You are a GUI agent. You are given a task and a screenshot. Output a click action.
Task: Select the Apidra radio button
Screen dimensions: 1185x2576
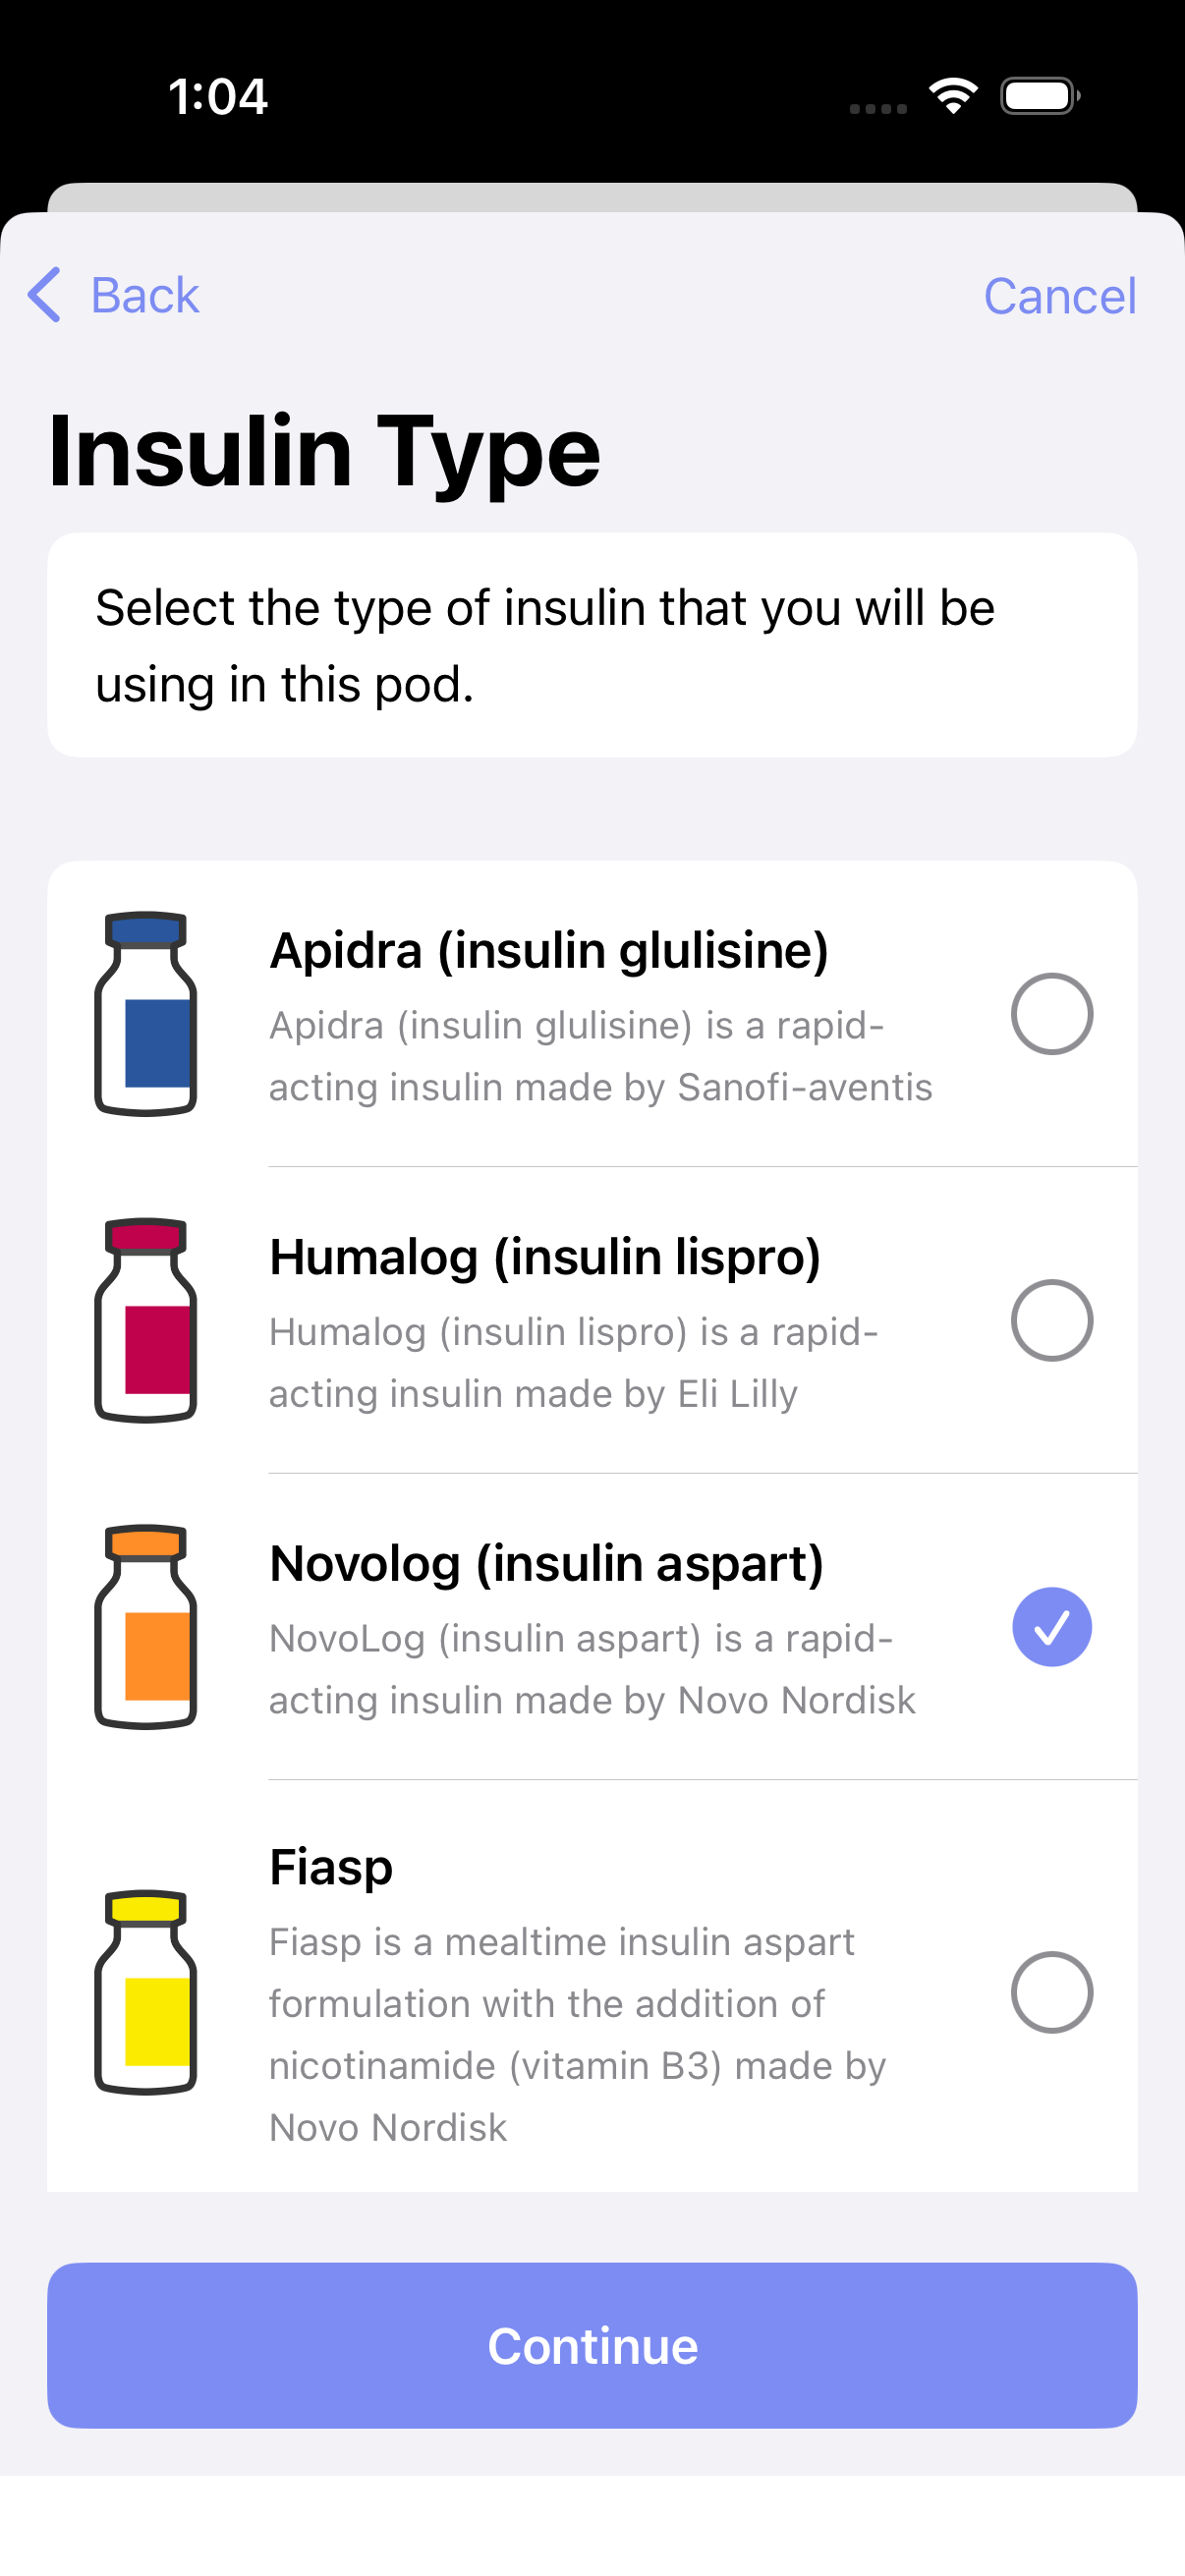point(1051,1013)
